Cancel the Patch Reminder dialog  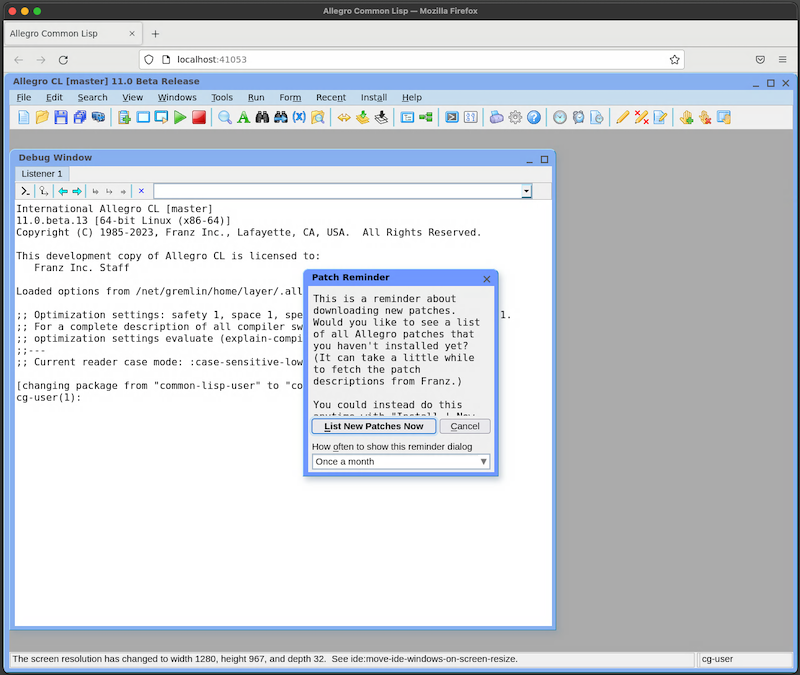click(x=464, y=425)
